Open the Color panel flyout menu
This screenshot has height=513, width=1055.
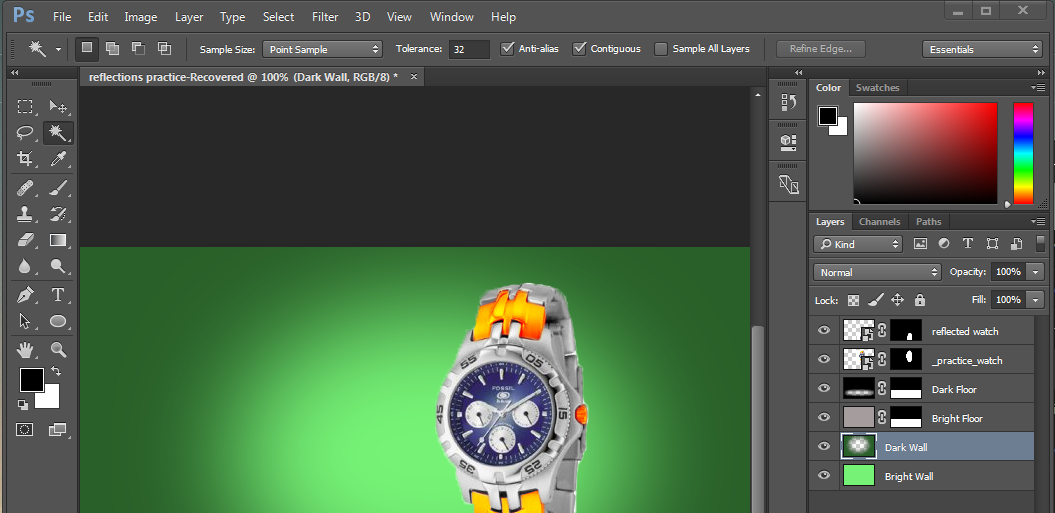tap(1036, 88)
